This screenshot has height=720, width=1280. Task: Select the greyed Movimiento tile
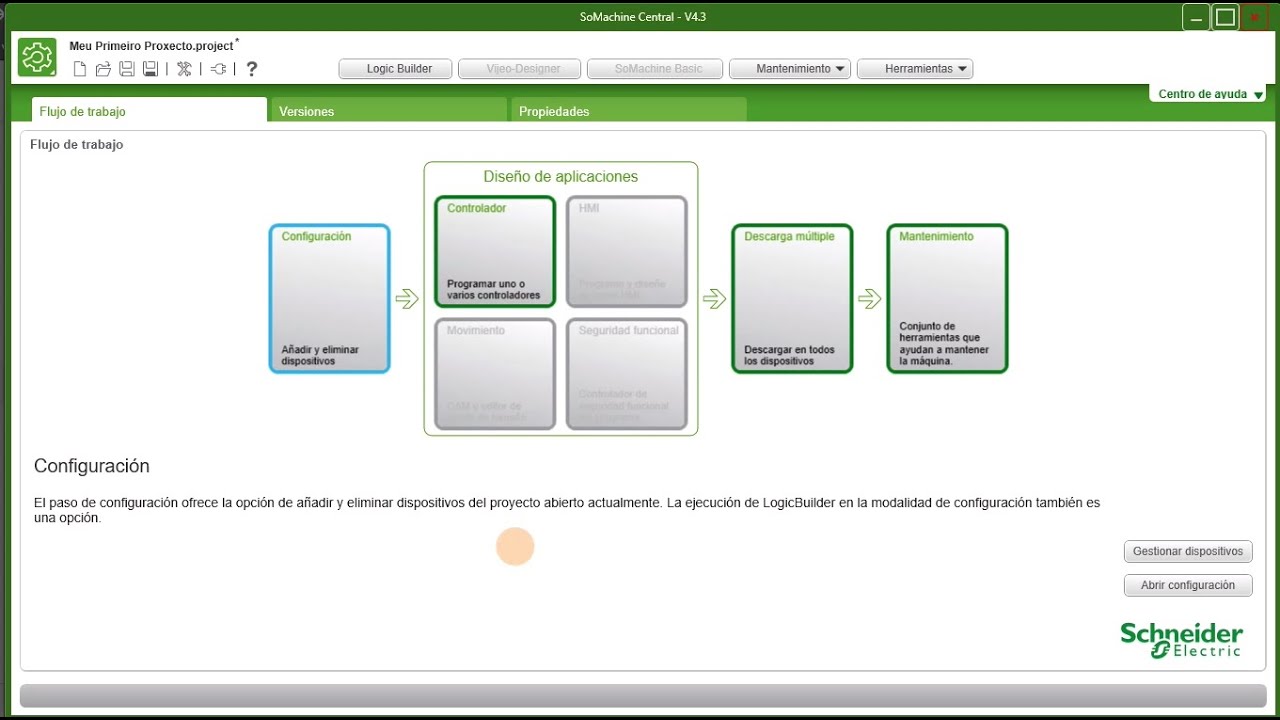click(x=495, y=374)
